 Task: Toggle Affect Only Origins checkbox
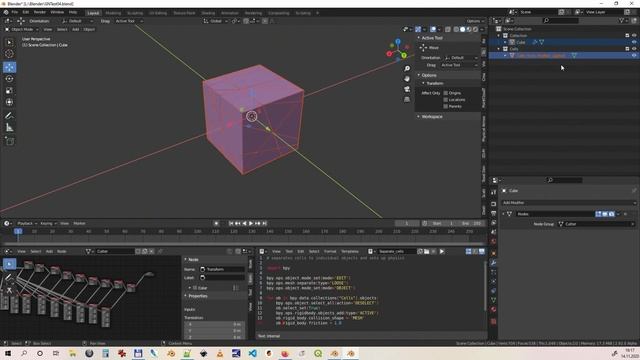point(446,93)
